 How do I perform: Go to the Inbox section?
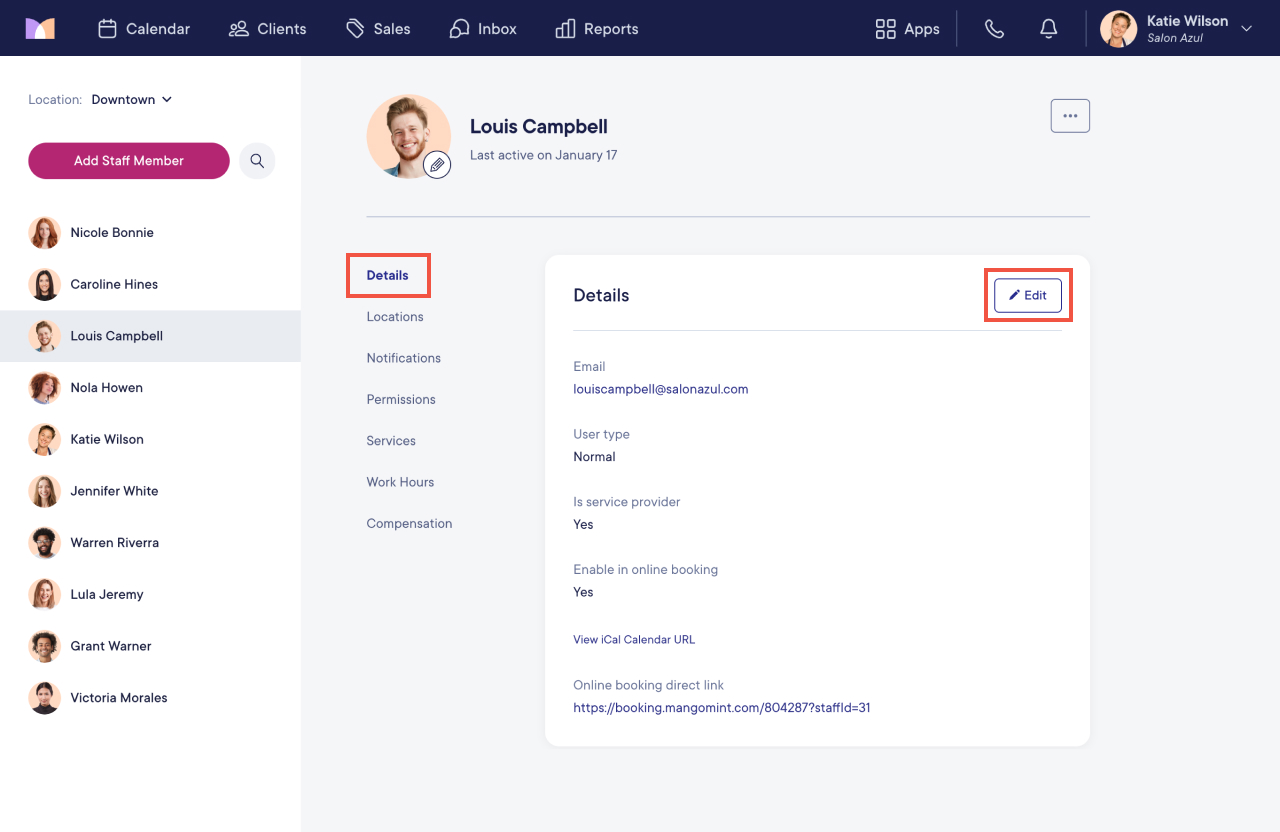tap(483, 29)
